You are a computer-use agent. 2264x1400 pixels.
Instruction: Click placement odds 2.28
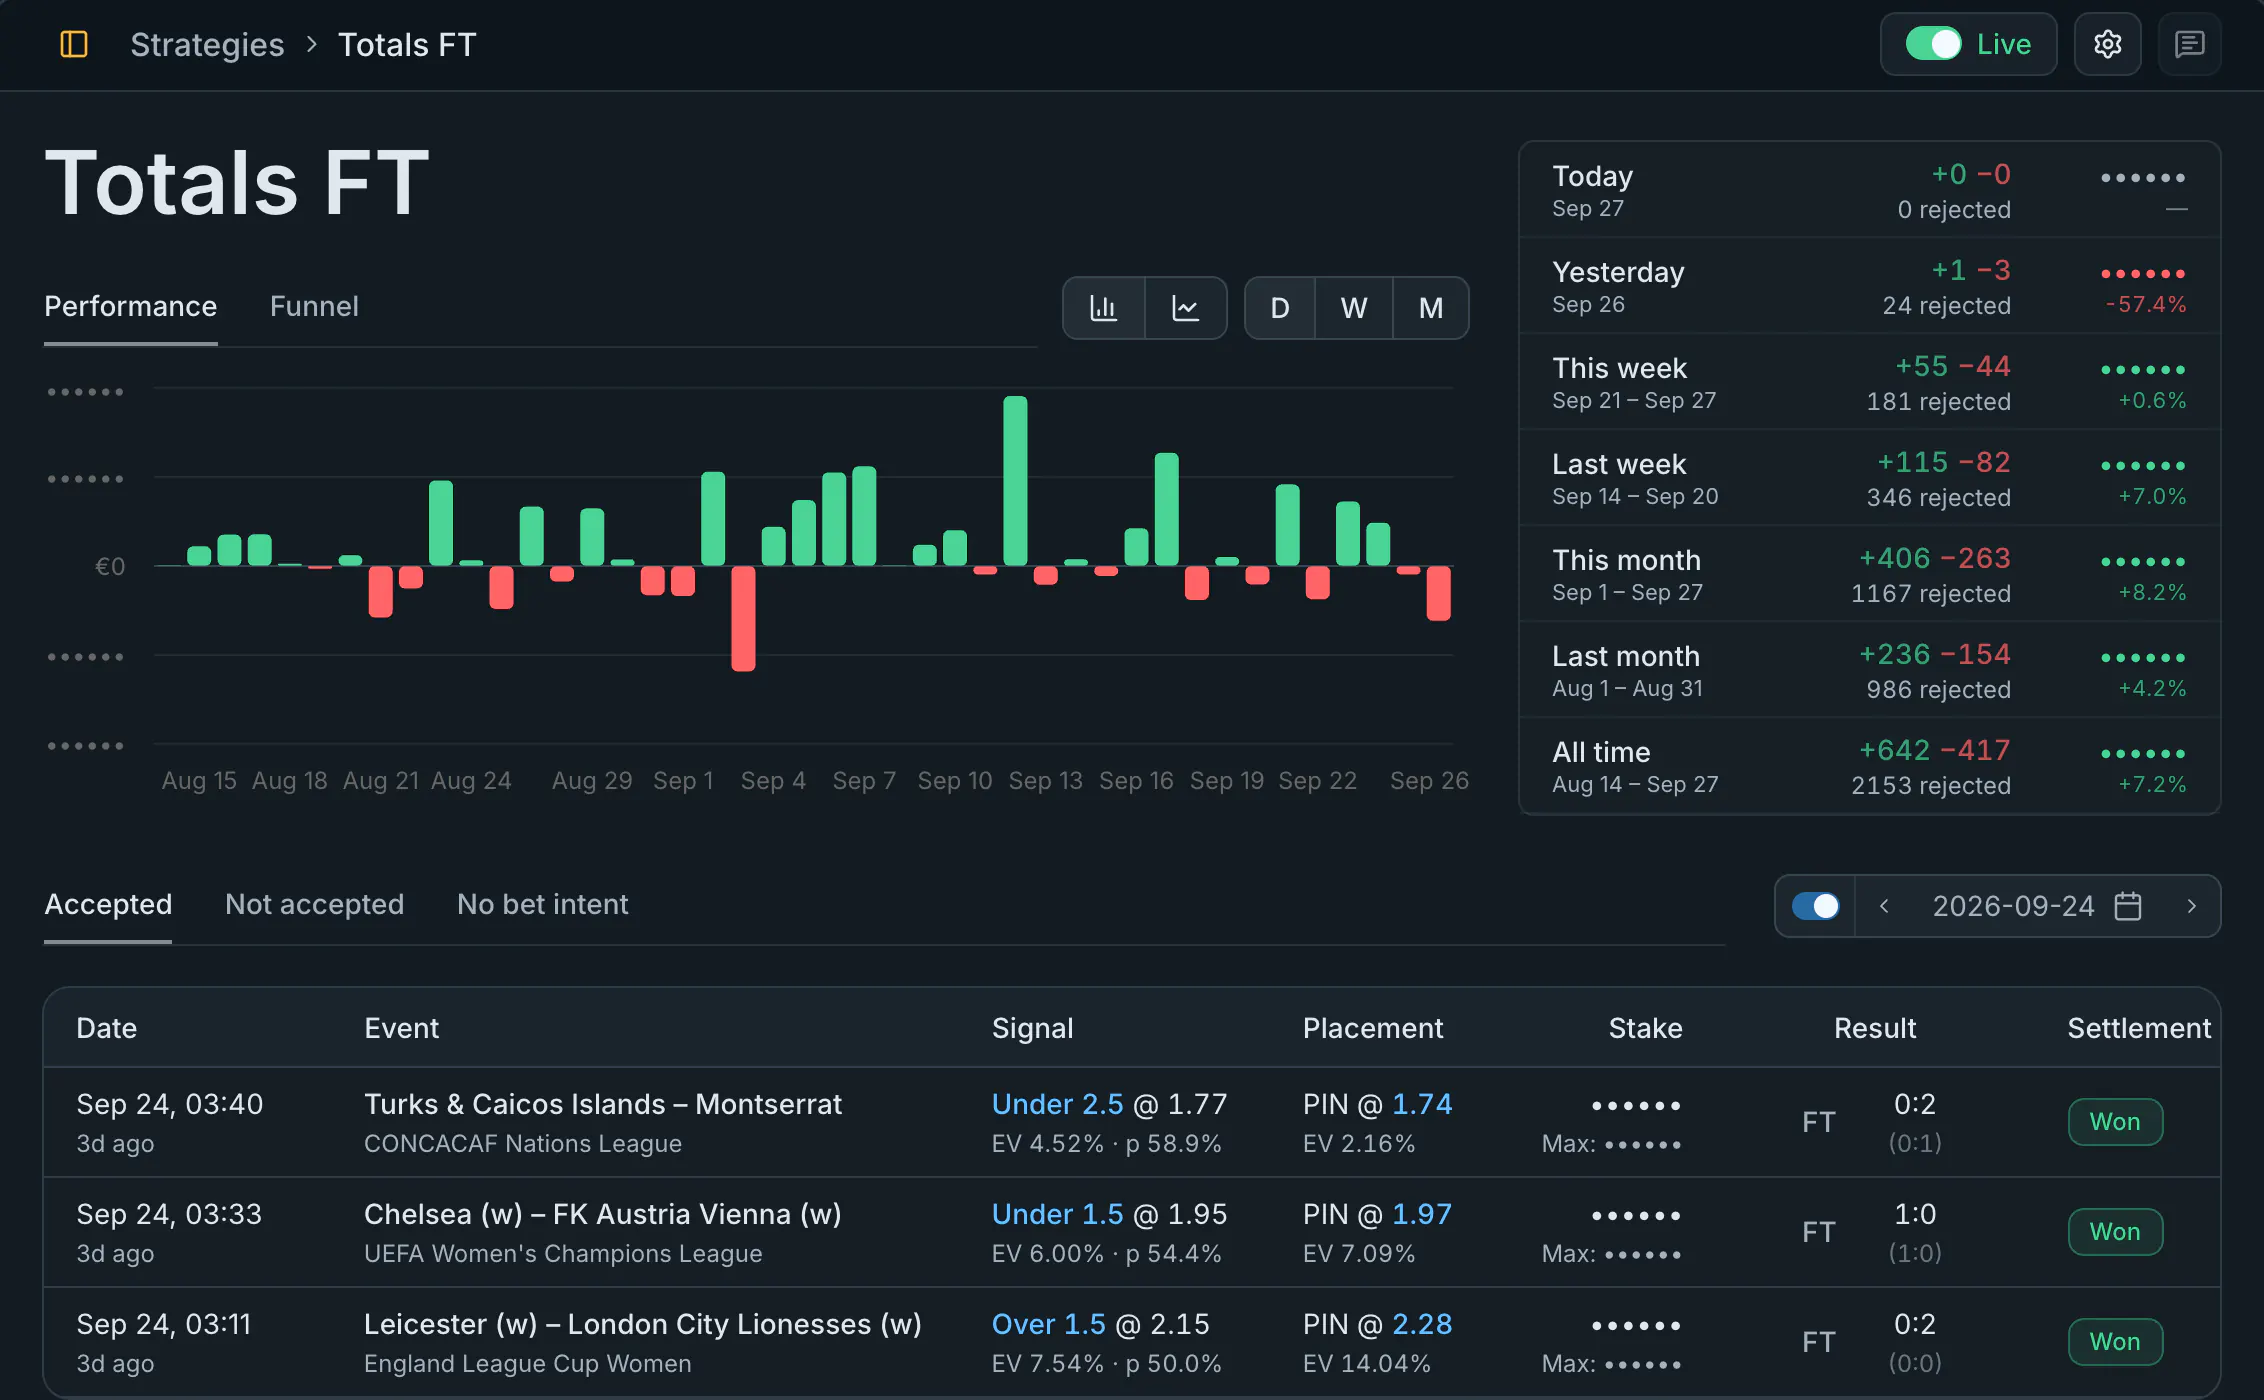coord(1422,1324)
